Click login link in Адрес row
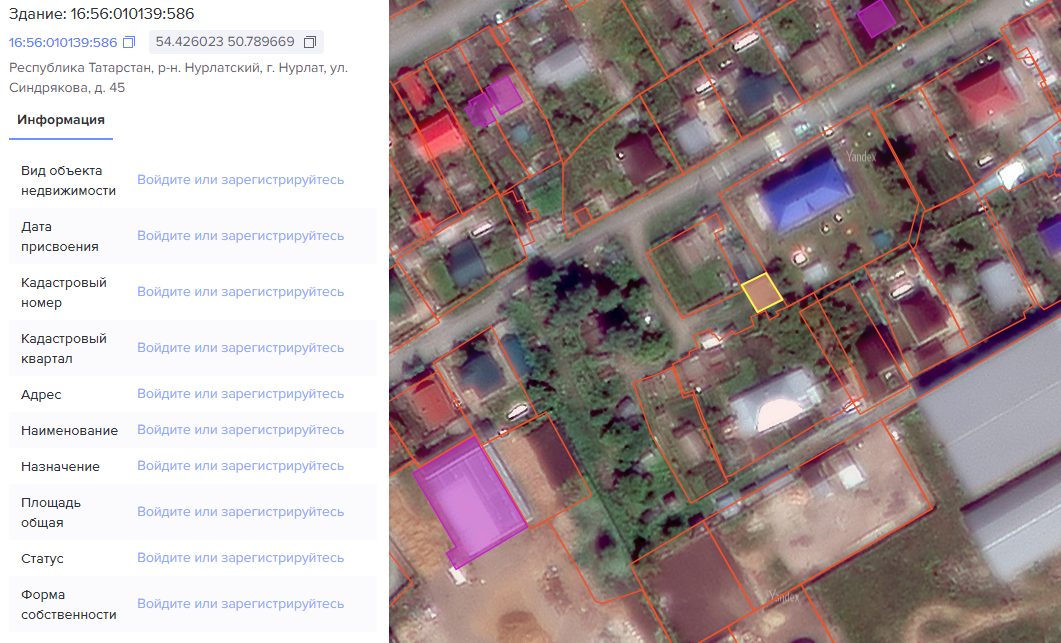Image resolution: width=1061 pixels, height=643 pixels. click(240, 394)
